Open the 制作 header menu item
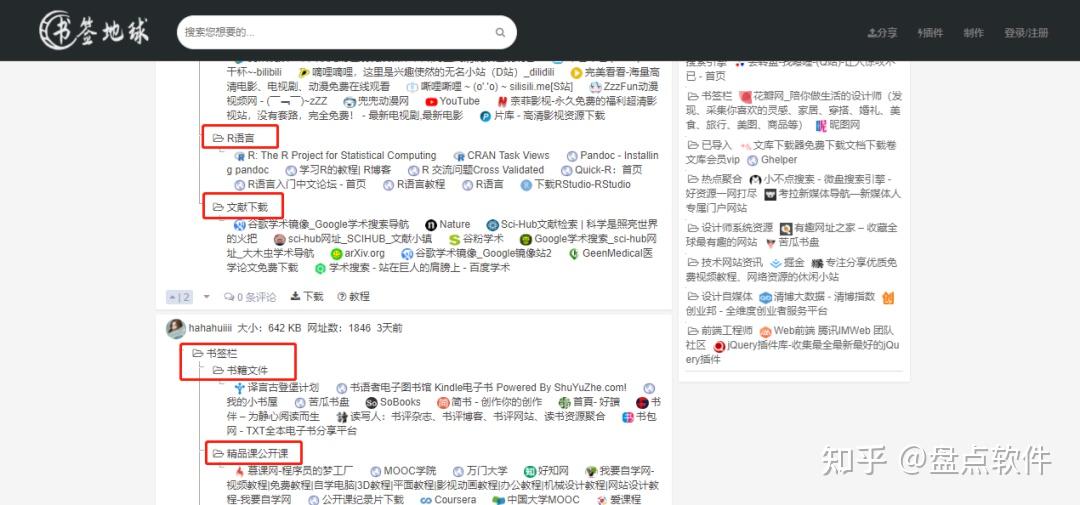Viewport: 1080px width, 505px height. point(974,32)
